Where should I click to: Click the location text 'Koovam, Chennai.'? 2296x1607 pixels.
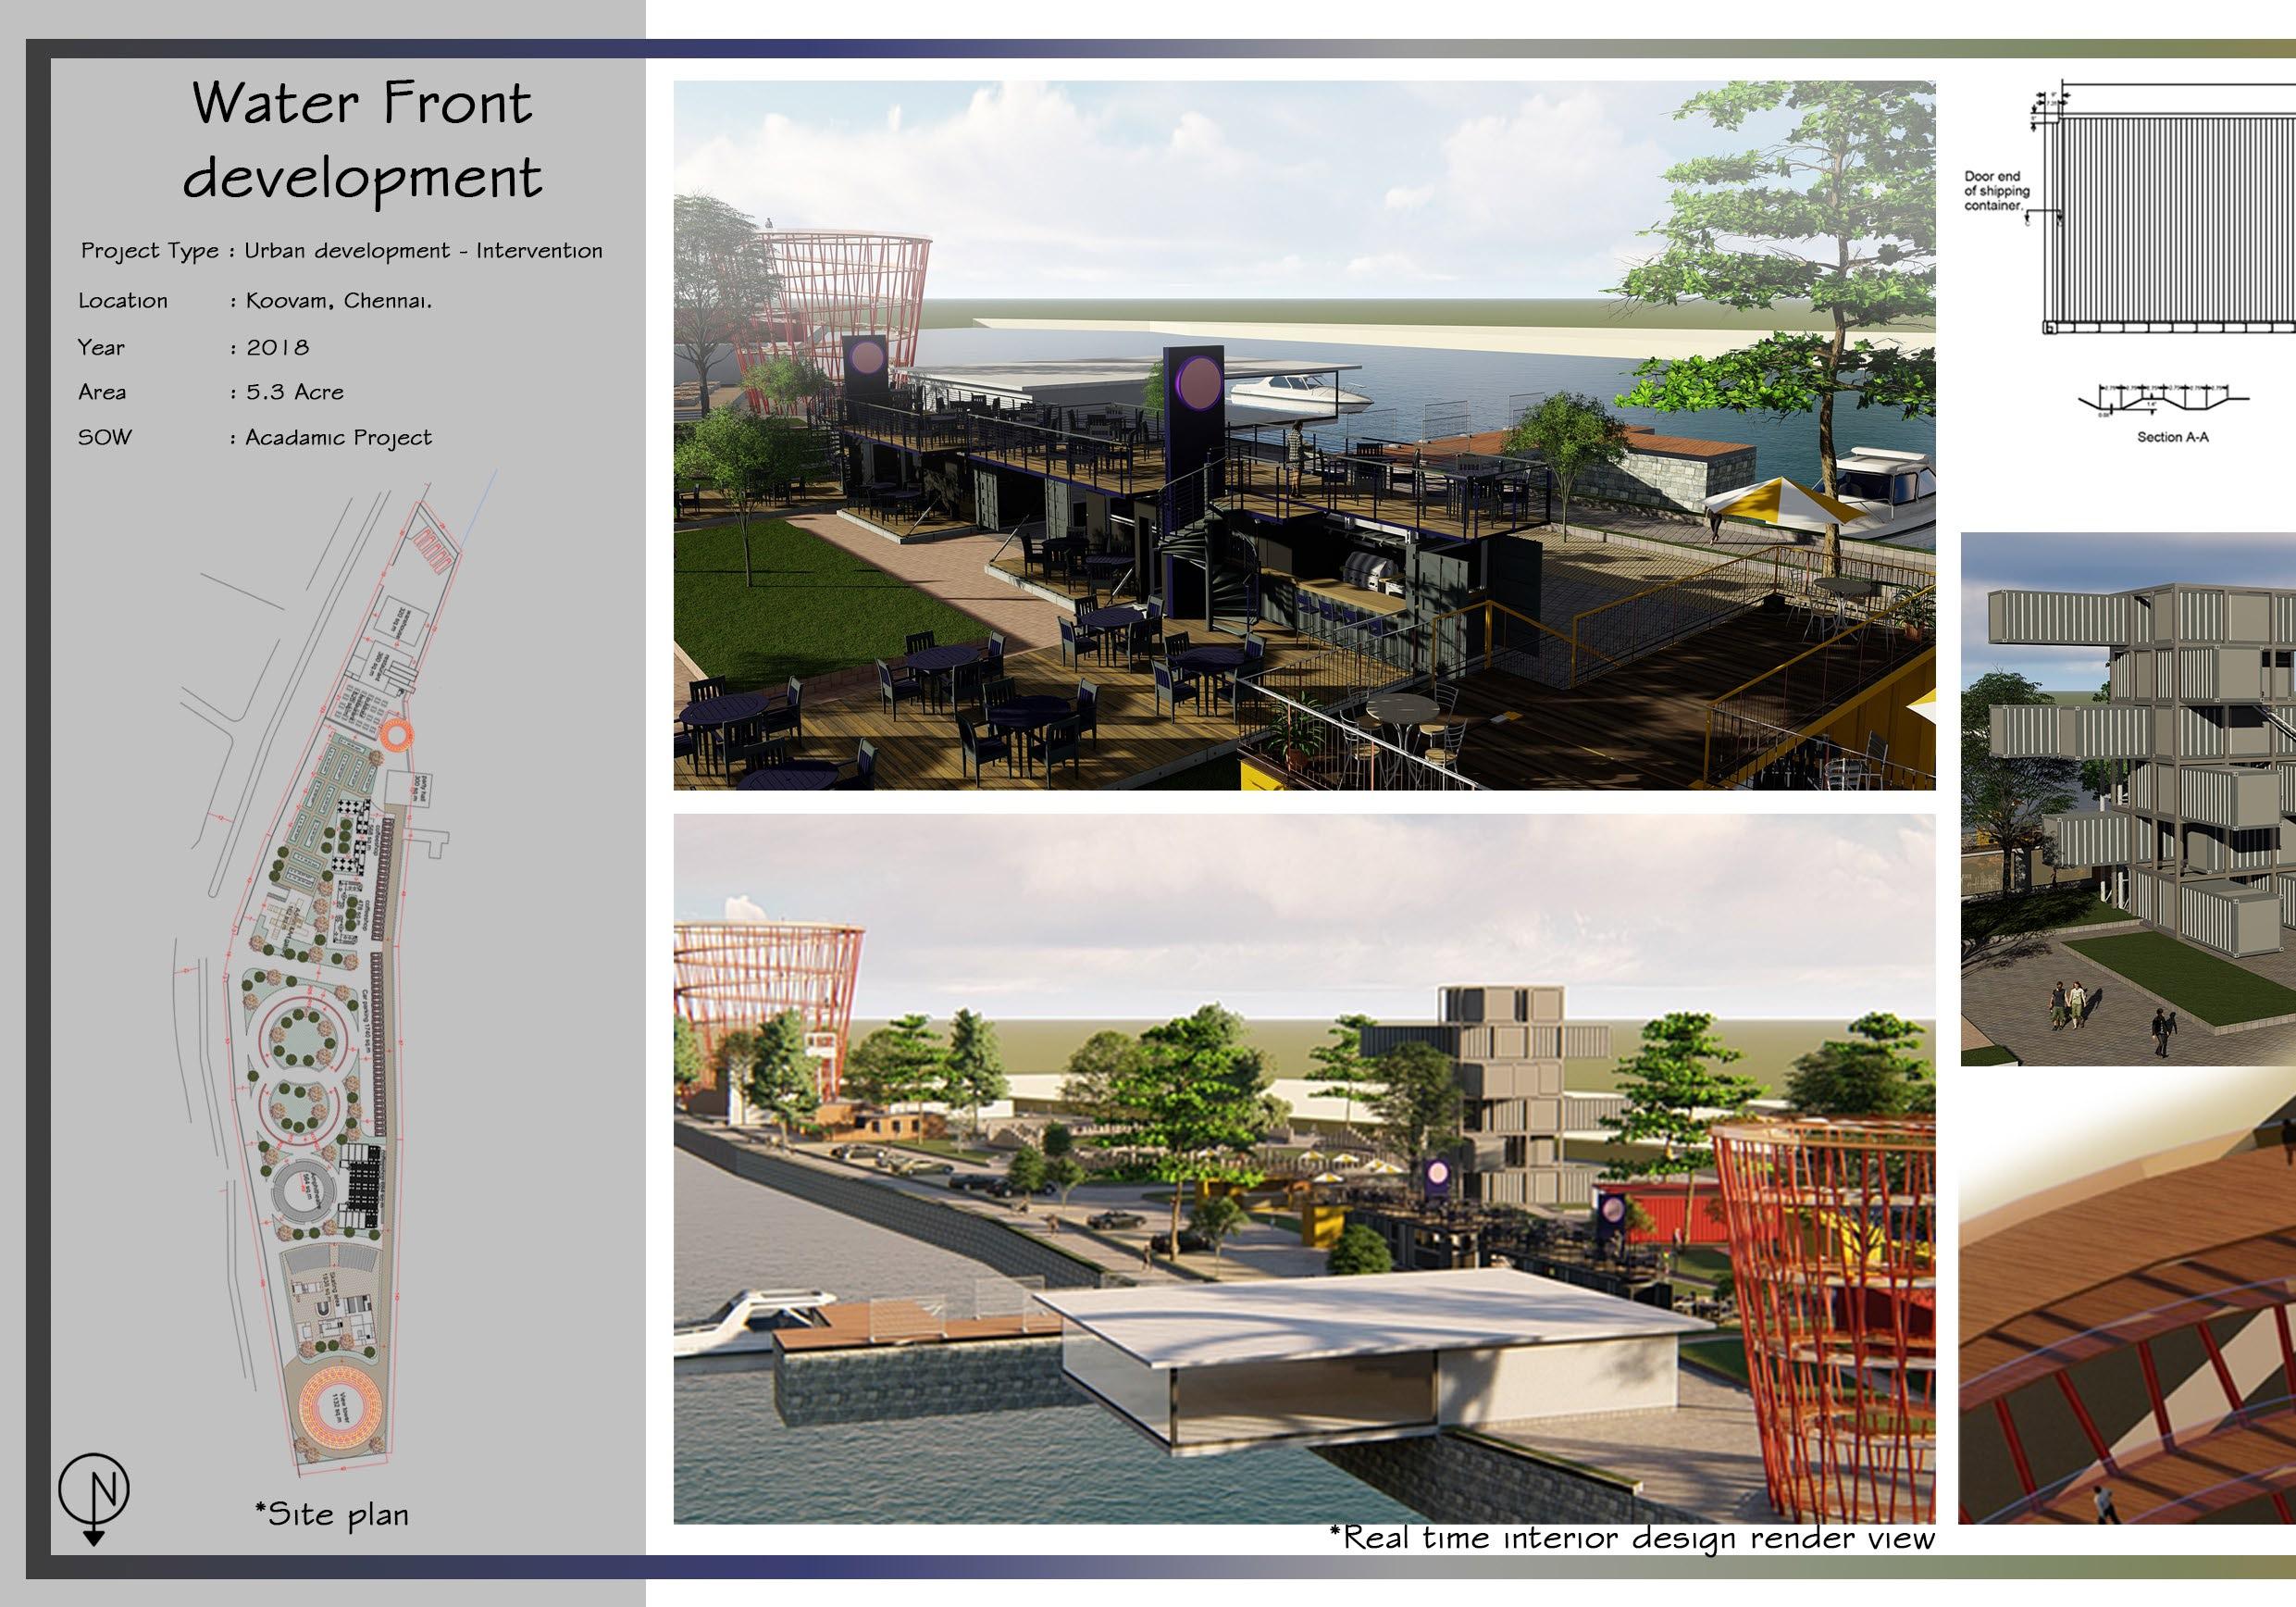coord(339,300)
